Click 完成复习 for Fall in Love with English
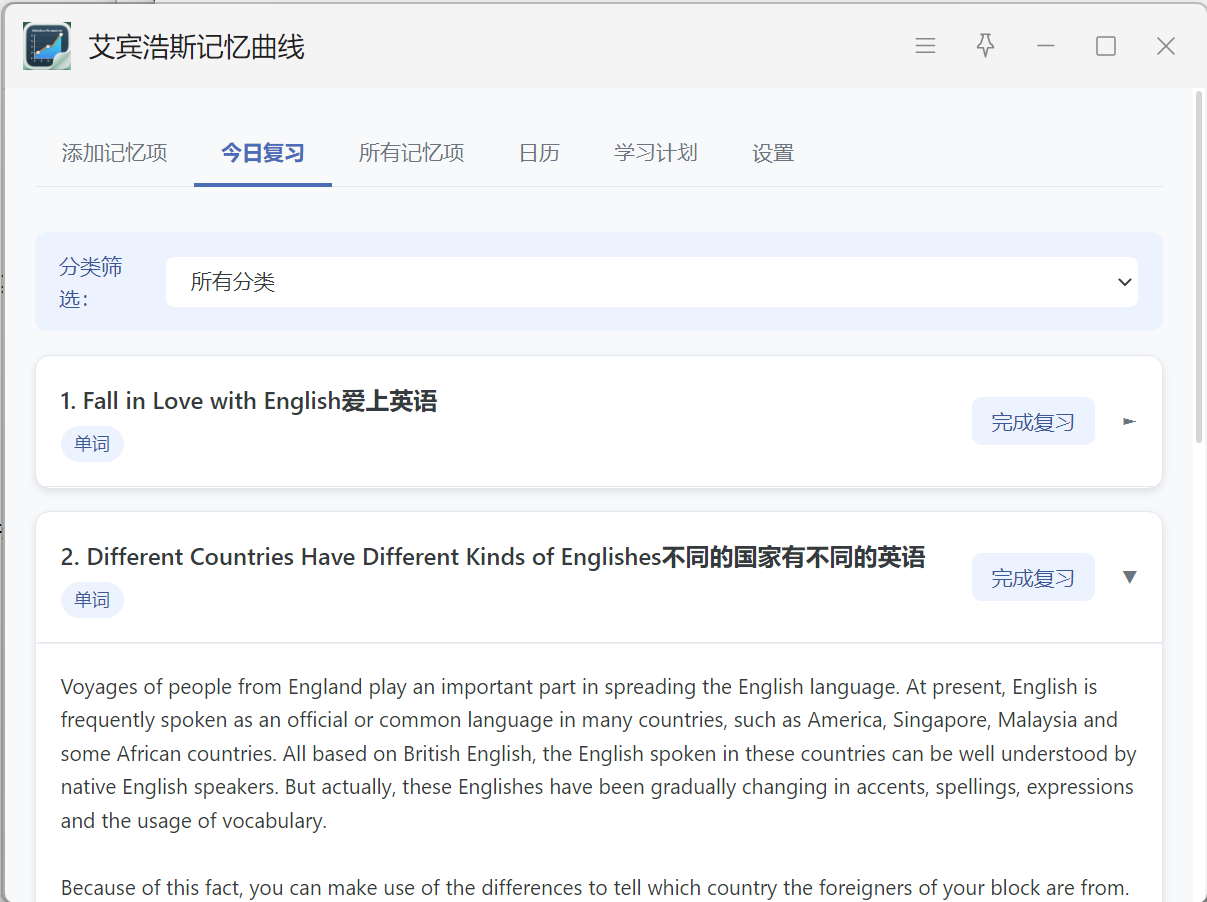This screenshot has width=1207, height=902. click(1033, 422)
